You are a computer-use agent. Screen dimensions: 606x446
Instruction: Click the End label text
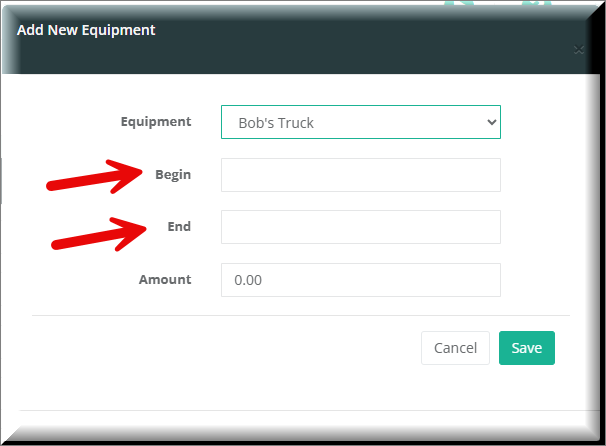click(179, 226)
